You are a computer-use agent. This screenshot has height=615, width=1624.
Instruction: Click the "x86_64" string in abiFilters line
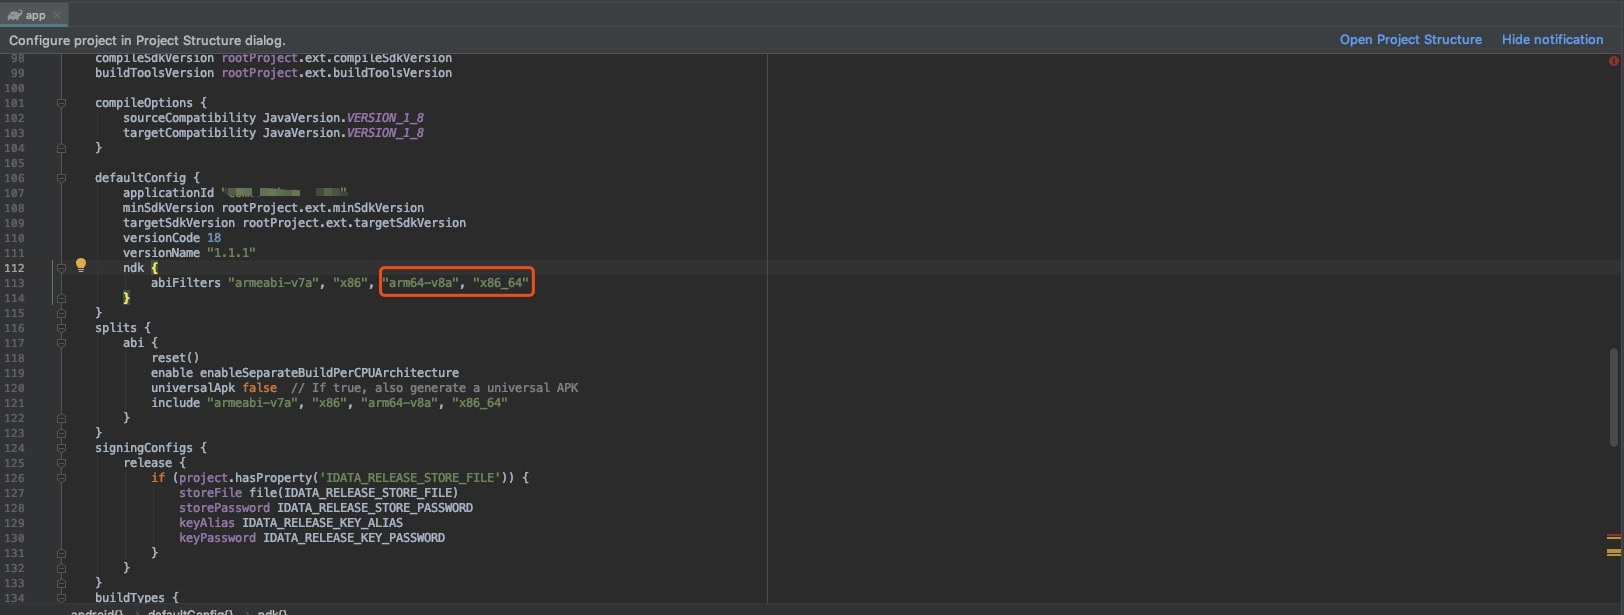click(501, 283)
